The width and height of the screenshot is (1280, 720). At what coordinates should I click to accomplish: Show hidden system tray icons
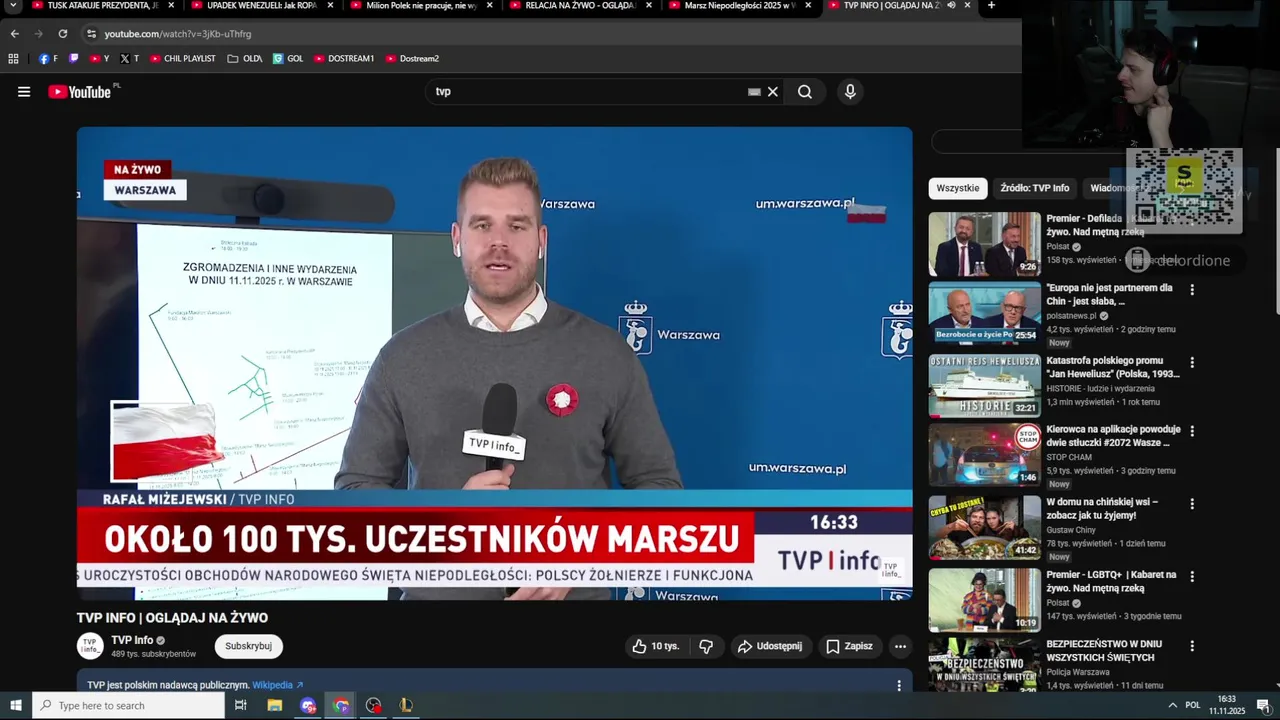1172,705
